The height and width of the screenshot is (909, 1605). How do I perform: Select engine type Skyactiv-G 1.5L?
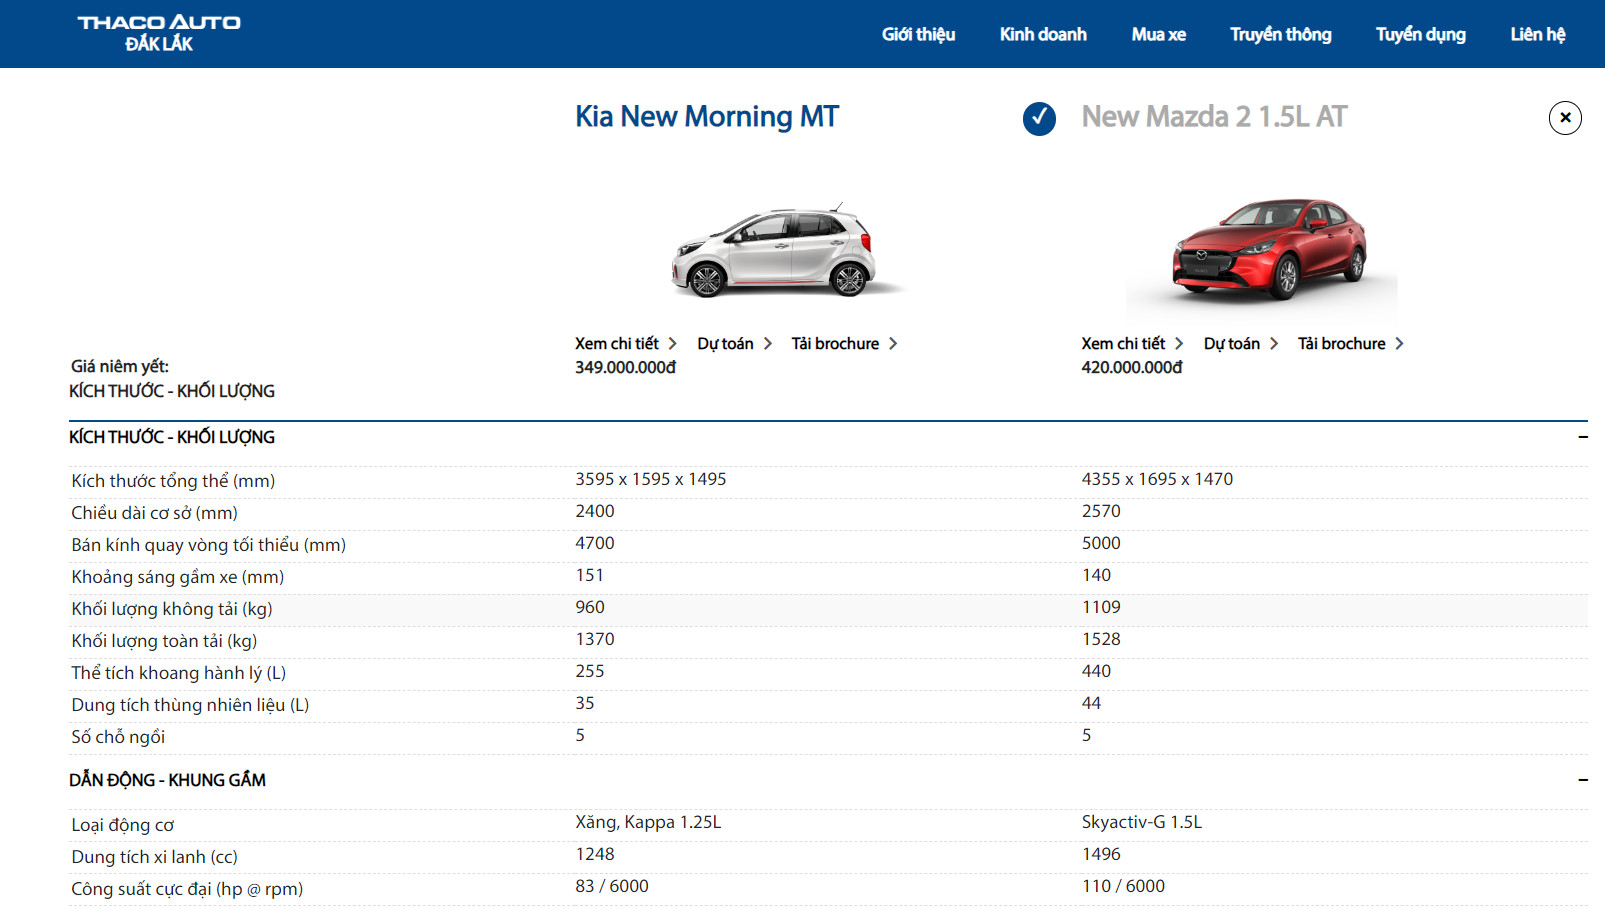pos(1142,822)
